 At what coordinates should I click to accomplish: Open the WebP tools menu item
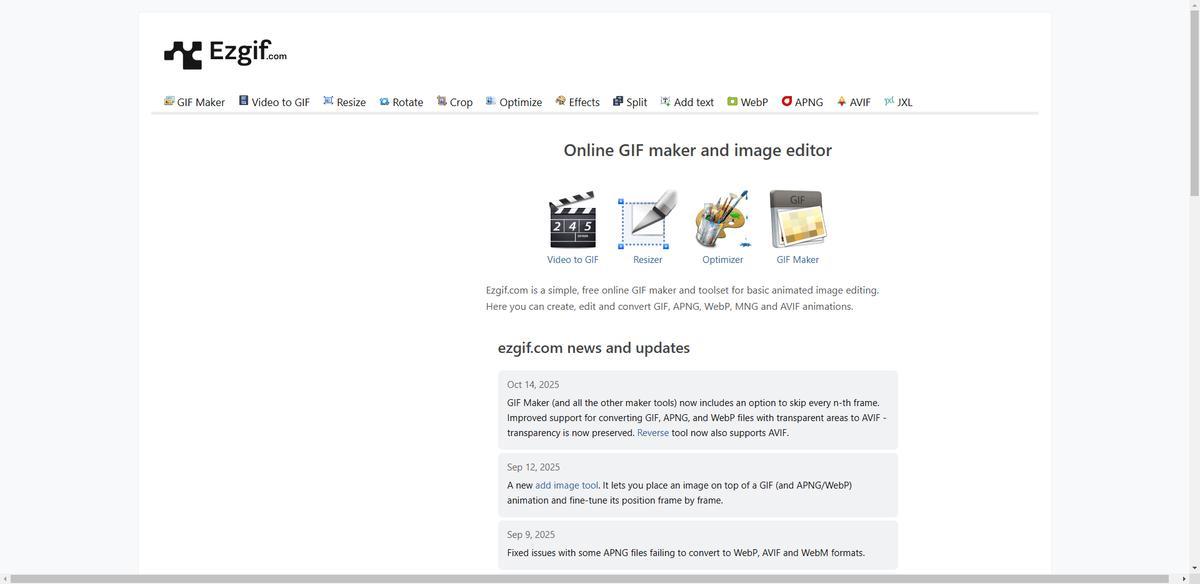pyautogui.click(x=748, y=102)
